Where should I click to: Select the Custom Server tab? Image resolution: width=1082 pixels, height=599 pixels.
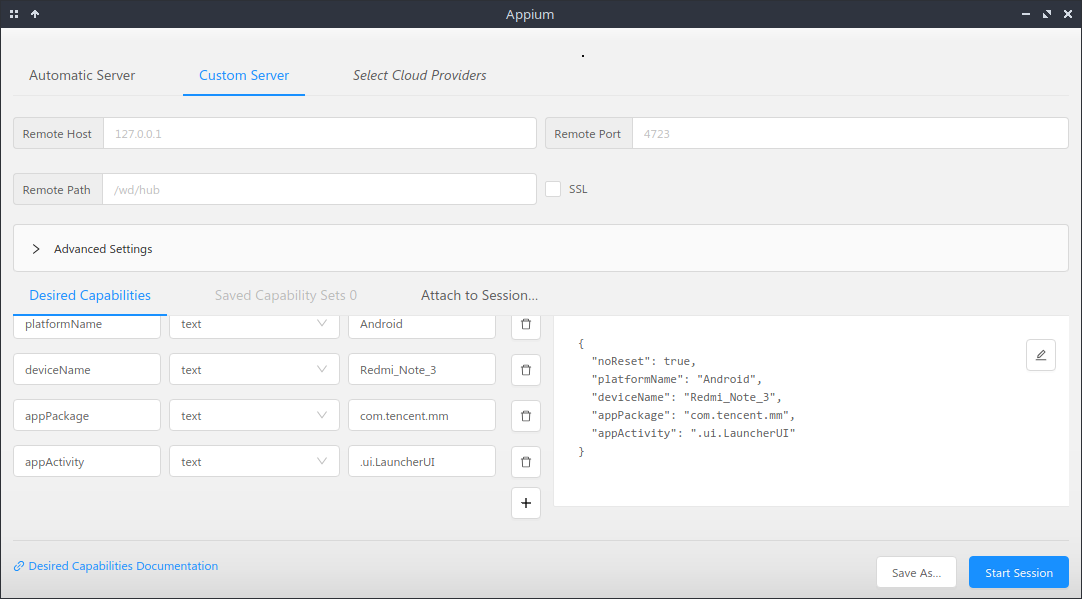tap(244, 75)
